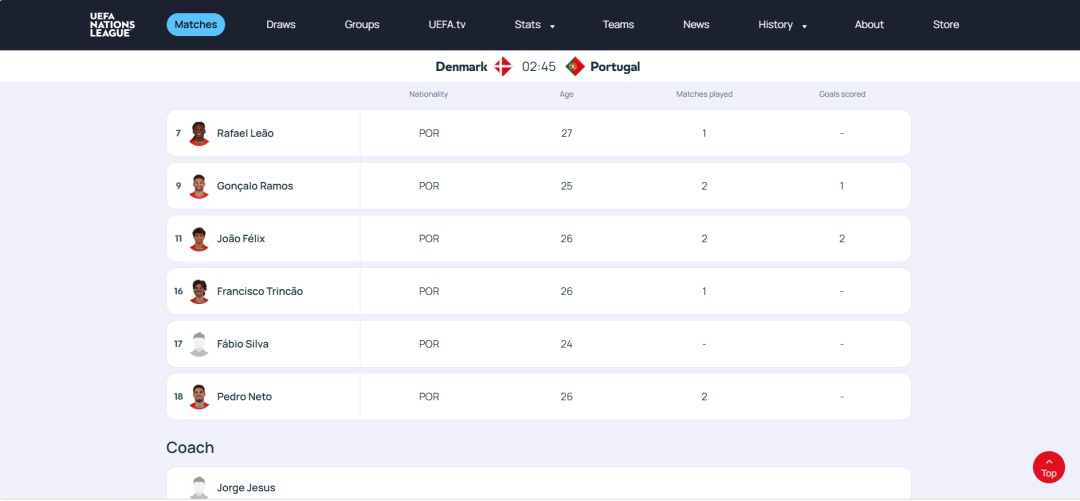Image resolution: width=1080 pixels, height=501 pixels.
Task: Open coach Jorge Jesus's profile
Action: coord(246,487)
